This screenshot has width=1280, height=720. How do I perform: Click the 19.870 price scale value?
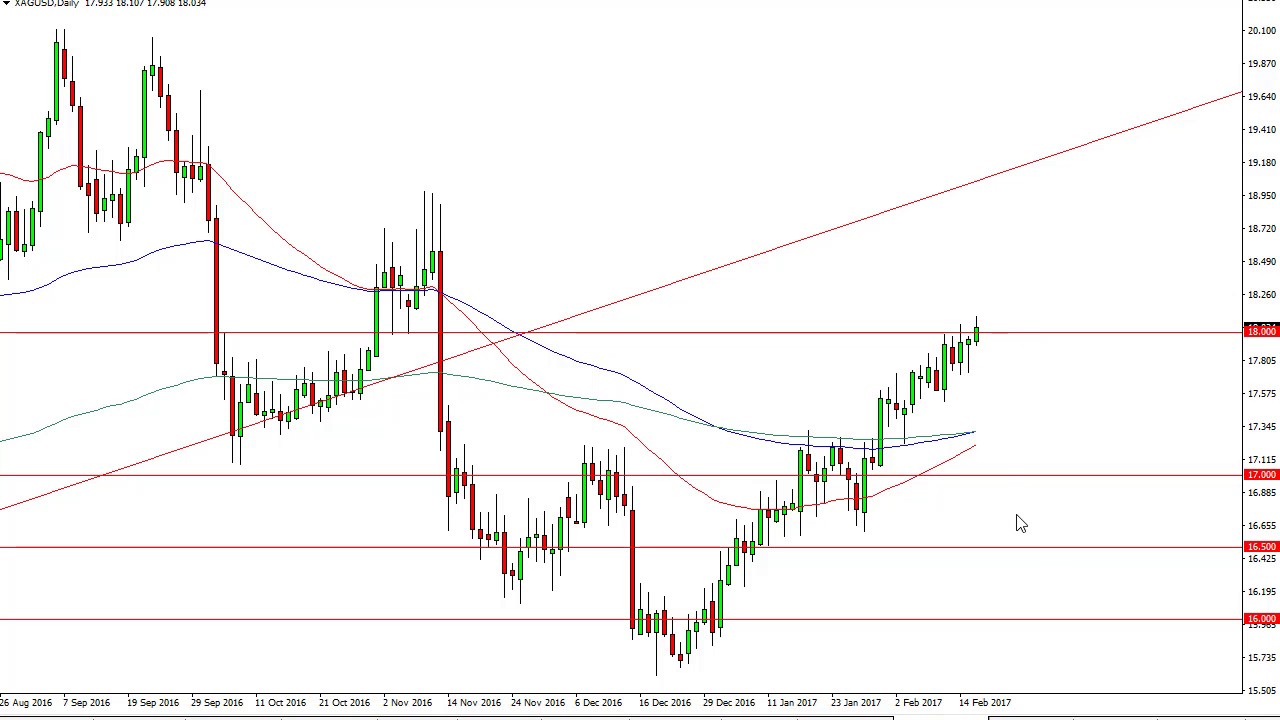click(x=1261, y=64)
